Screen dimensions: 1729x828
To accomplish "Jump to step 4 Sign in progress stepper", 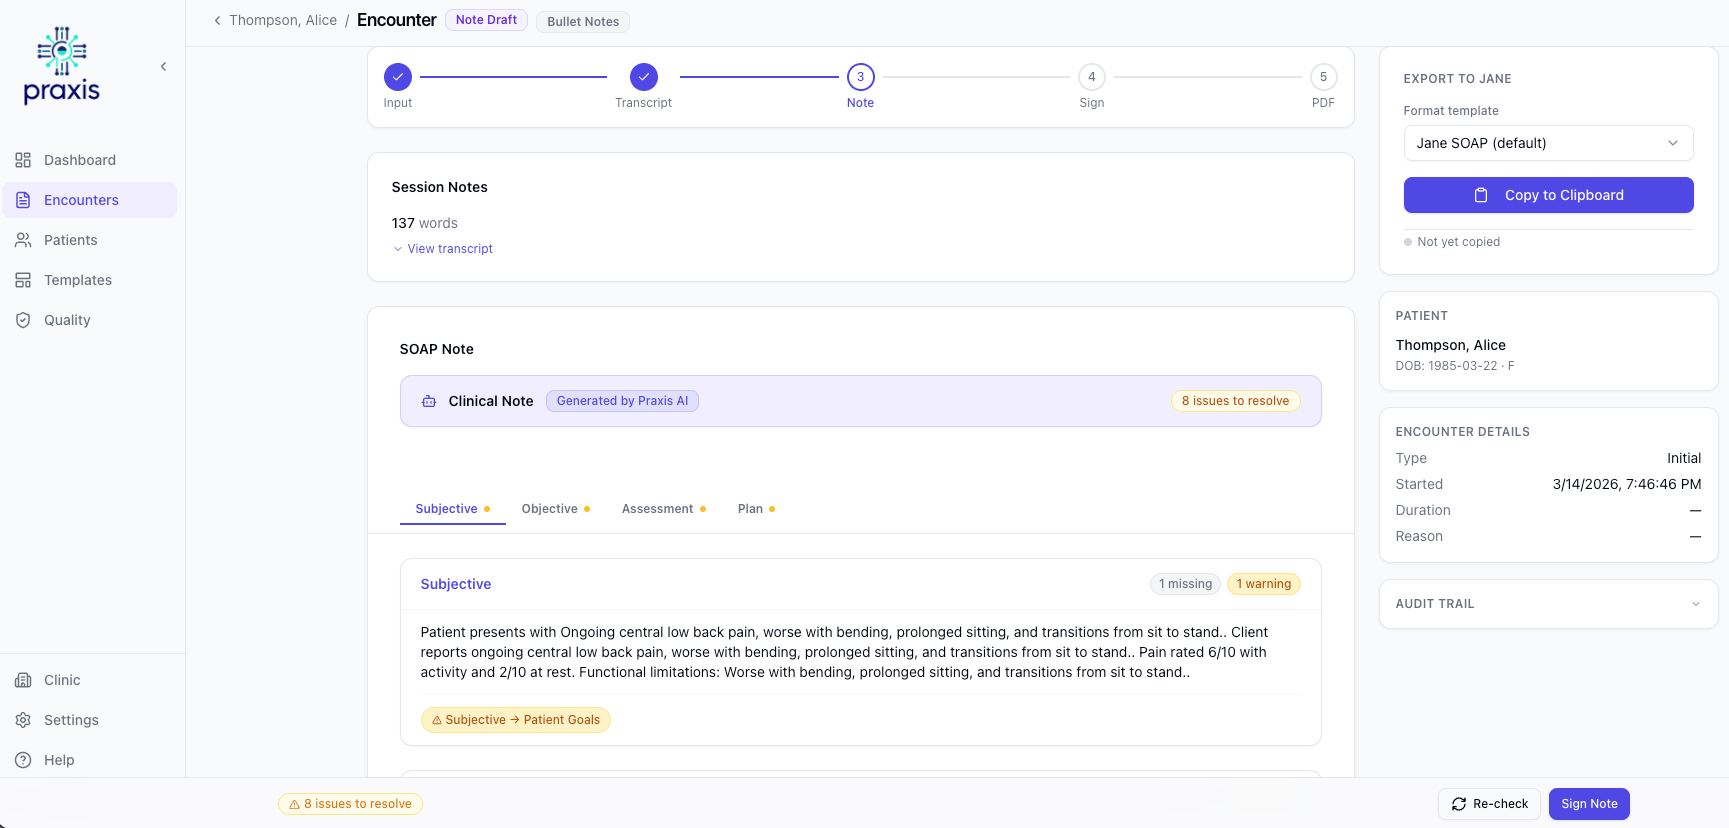I will 1091,78.
